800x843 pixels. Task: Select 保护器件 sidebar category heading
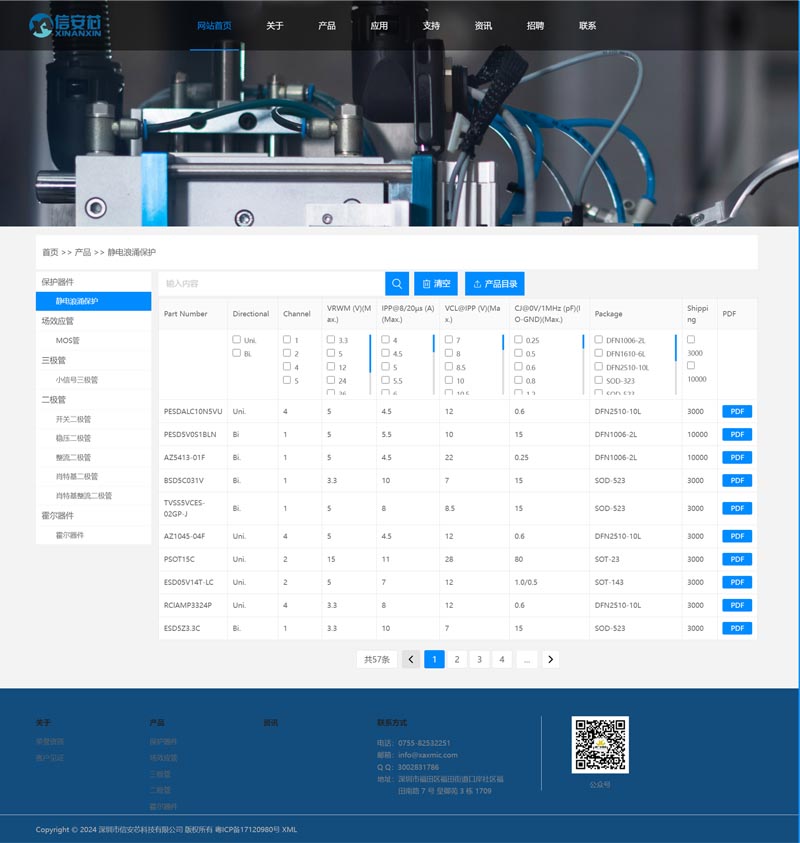tap(58, 282)
